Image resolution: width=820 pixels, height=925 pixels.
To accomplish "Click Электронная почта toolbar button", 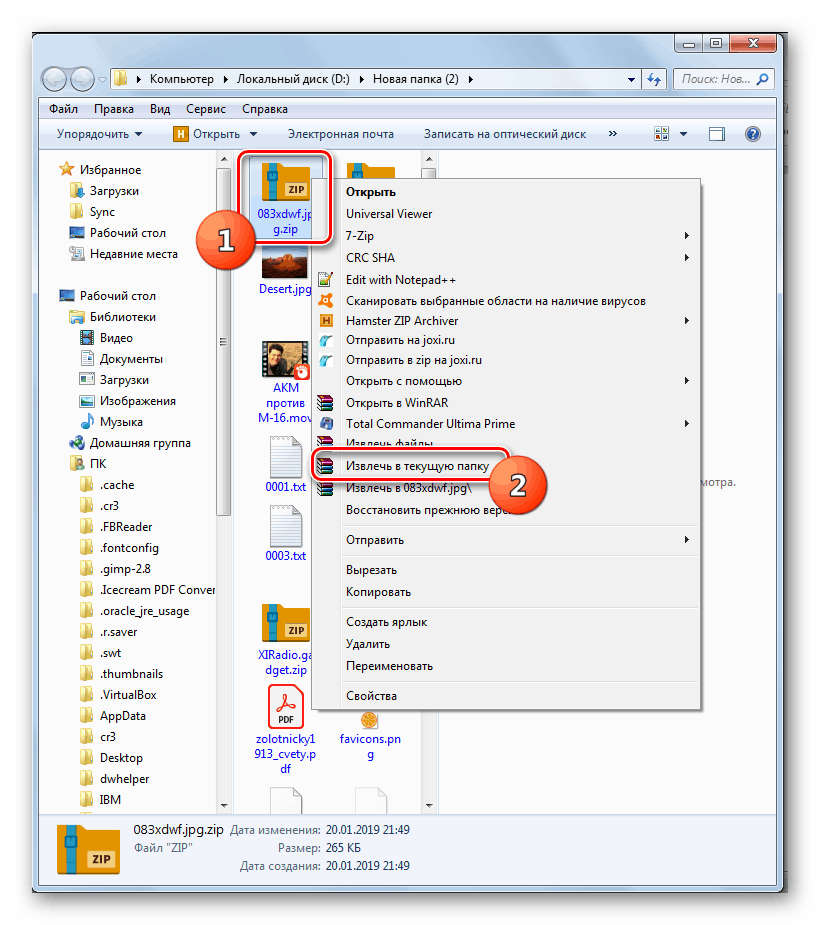I will pyautogui.click(x=340, y=134).
